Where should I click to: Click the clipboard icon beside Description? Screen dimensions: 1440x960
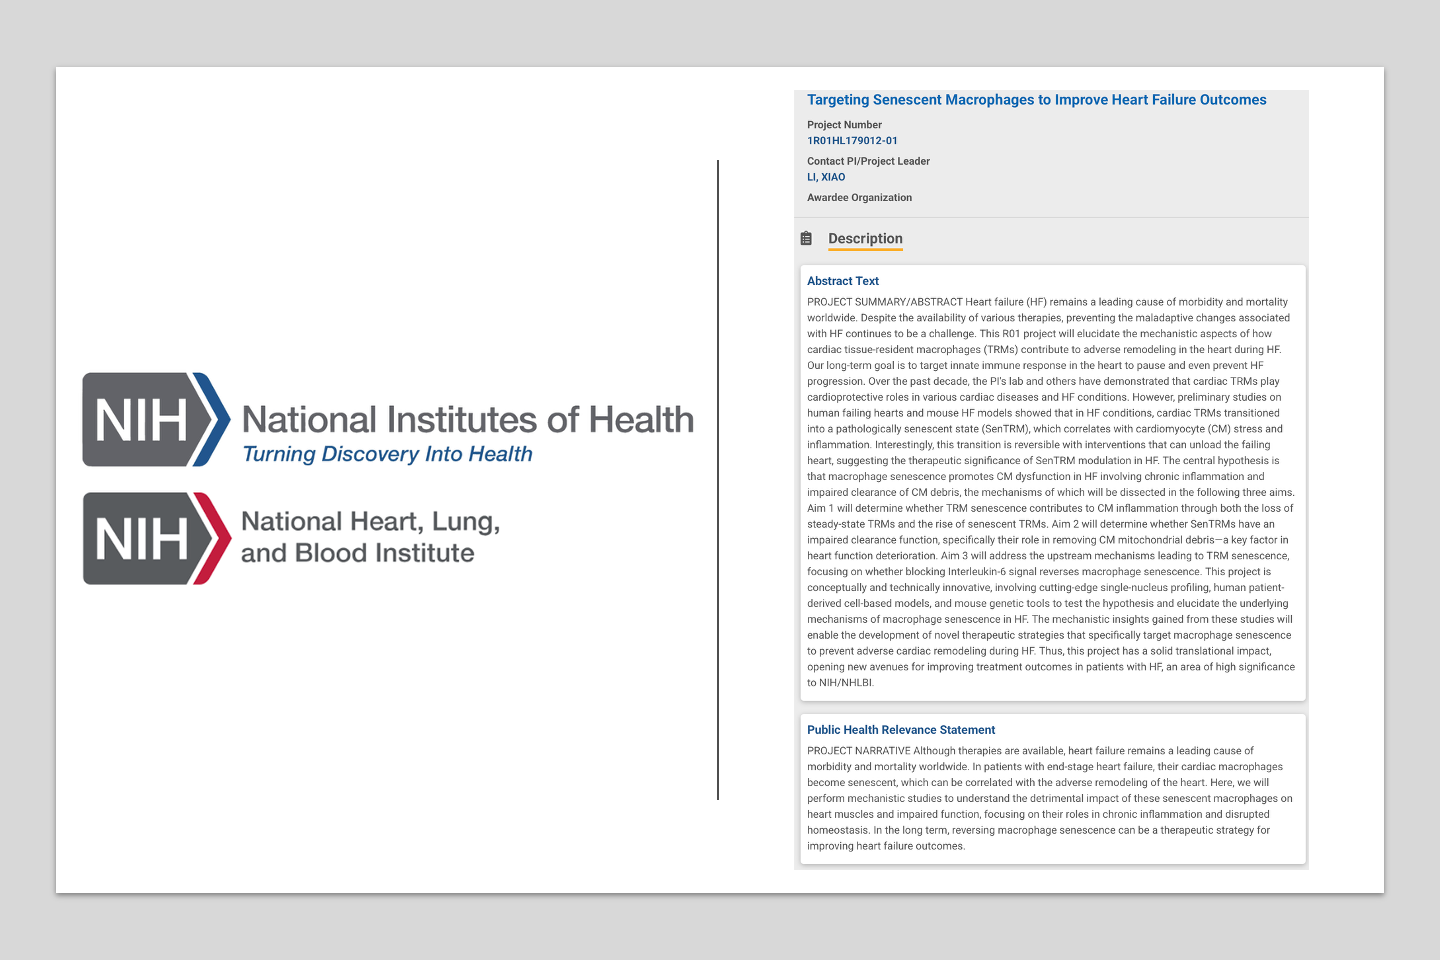[x=806, y=238]
